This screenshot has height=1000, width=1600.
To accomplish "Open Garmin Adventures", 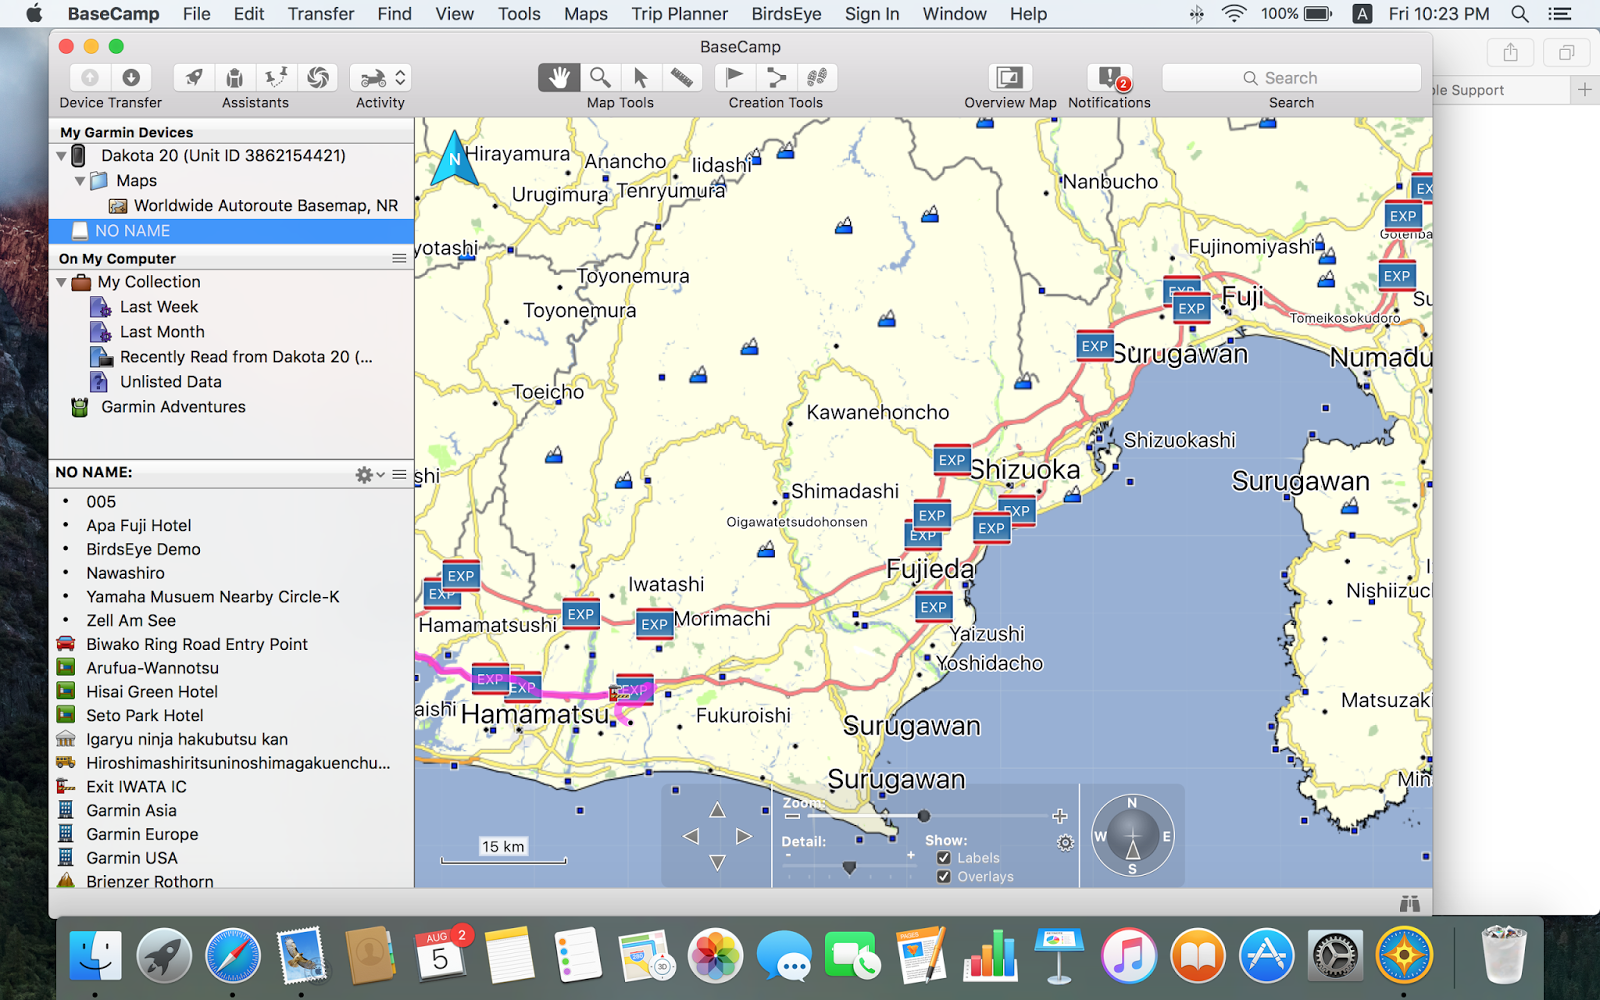I will pos(173,407).
